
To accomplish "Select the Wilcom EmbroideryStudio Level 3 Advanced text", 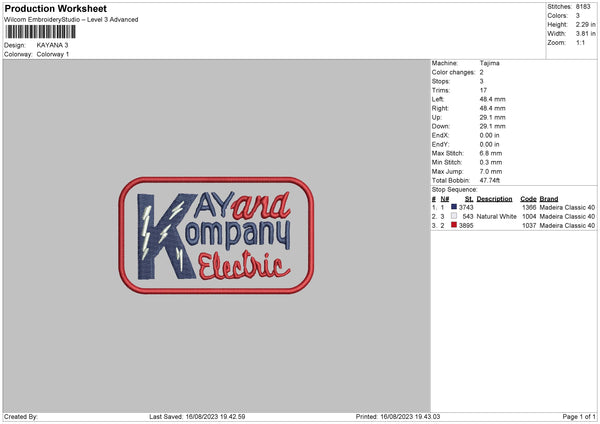I will click(71, 20).
